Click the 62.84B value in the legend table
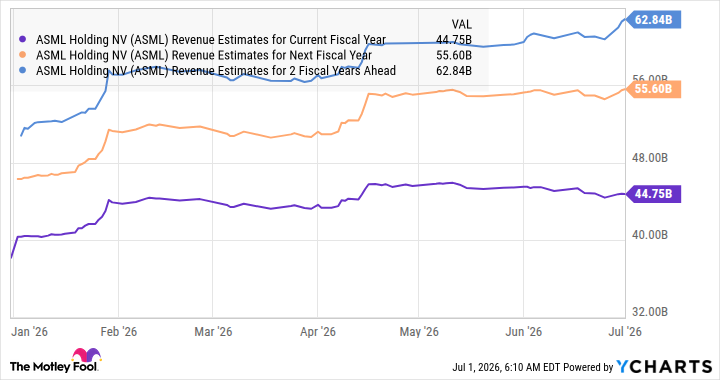 coord(454,71)
